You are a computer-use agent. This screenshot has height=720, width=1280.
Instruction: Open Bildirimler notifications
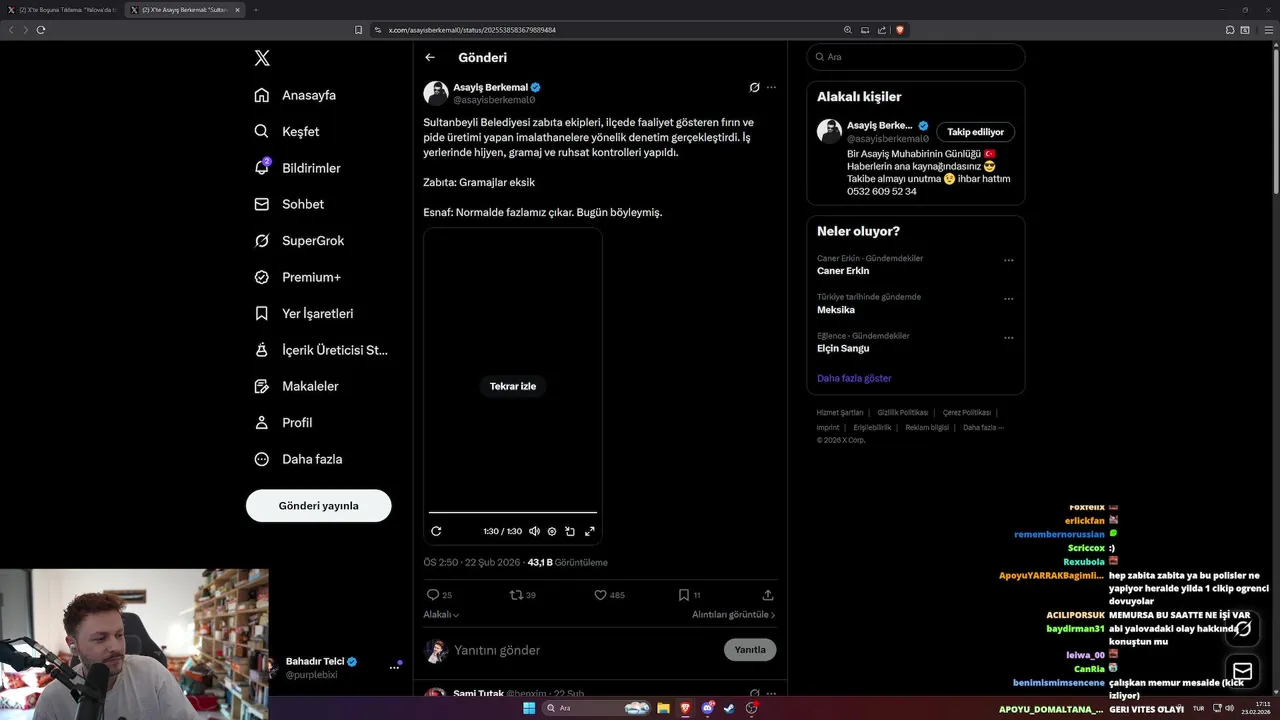297,168
